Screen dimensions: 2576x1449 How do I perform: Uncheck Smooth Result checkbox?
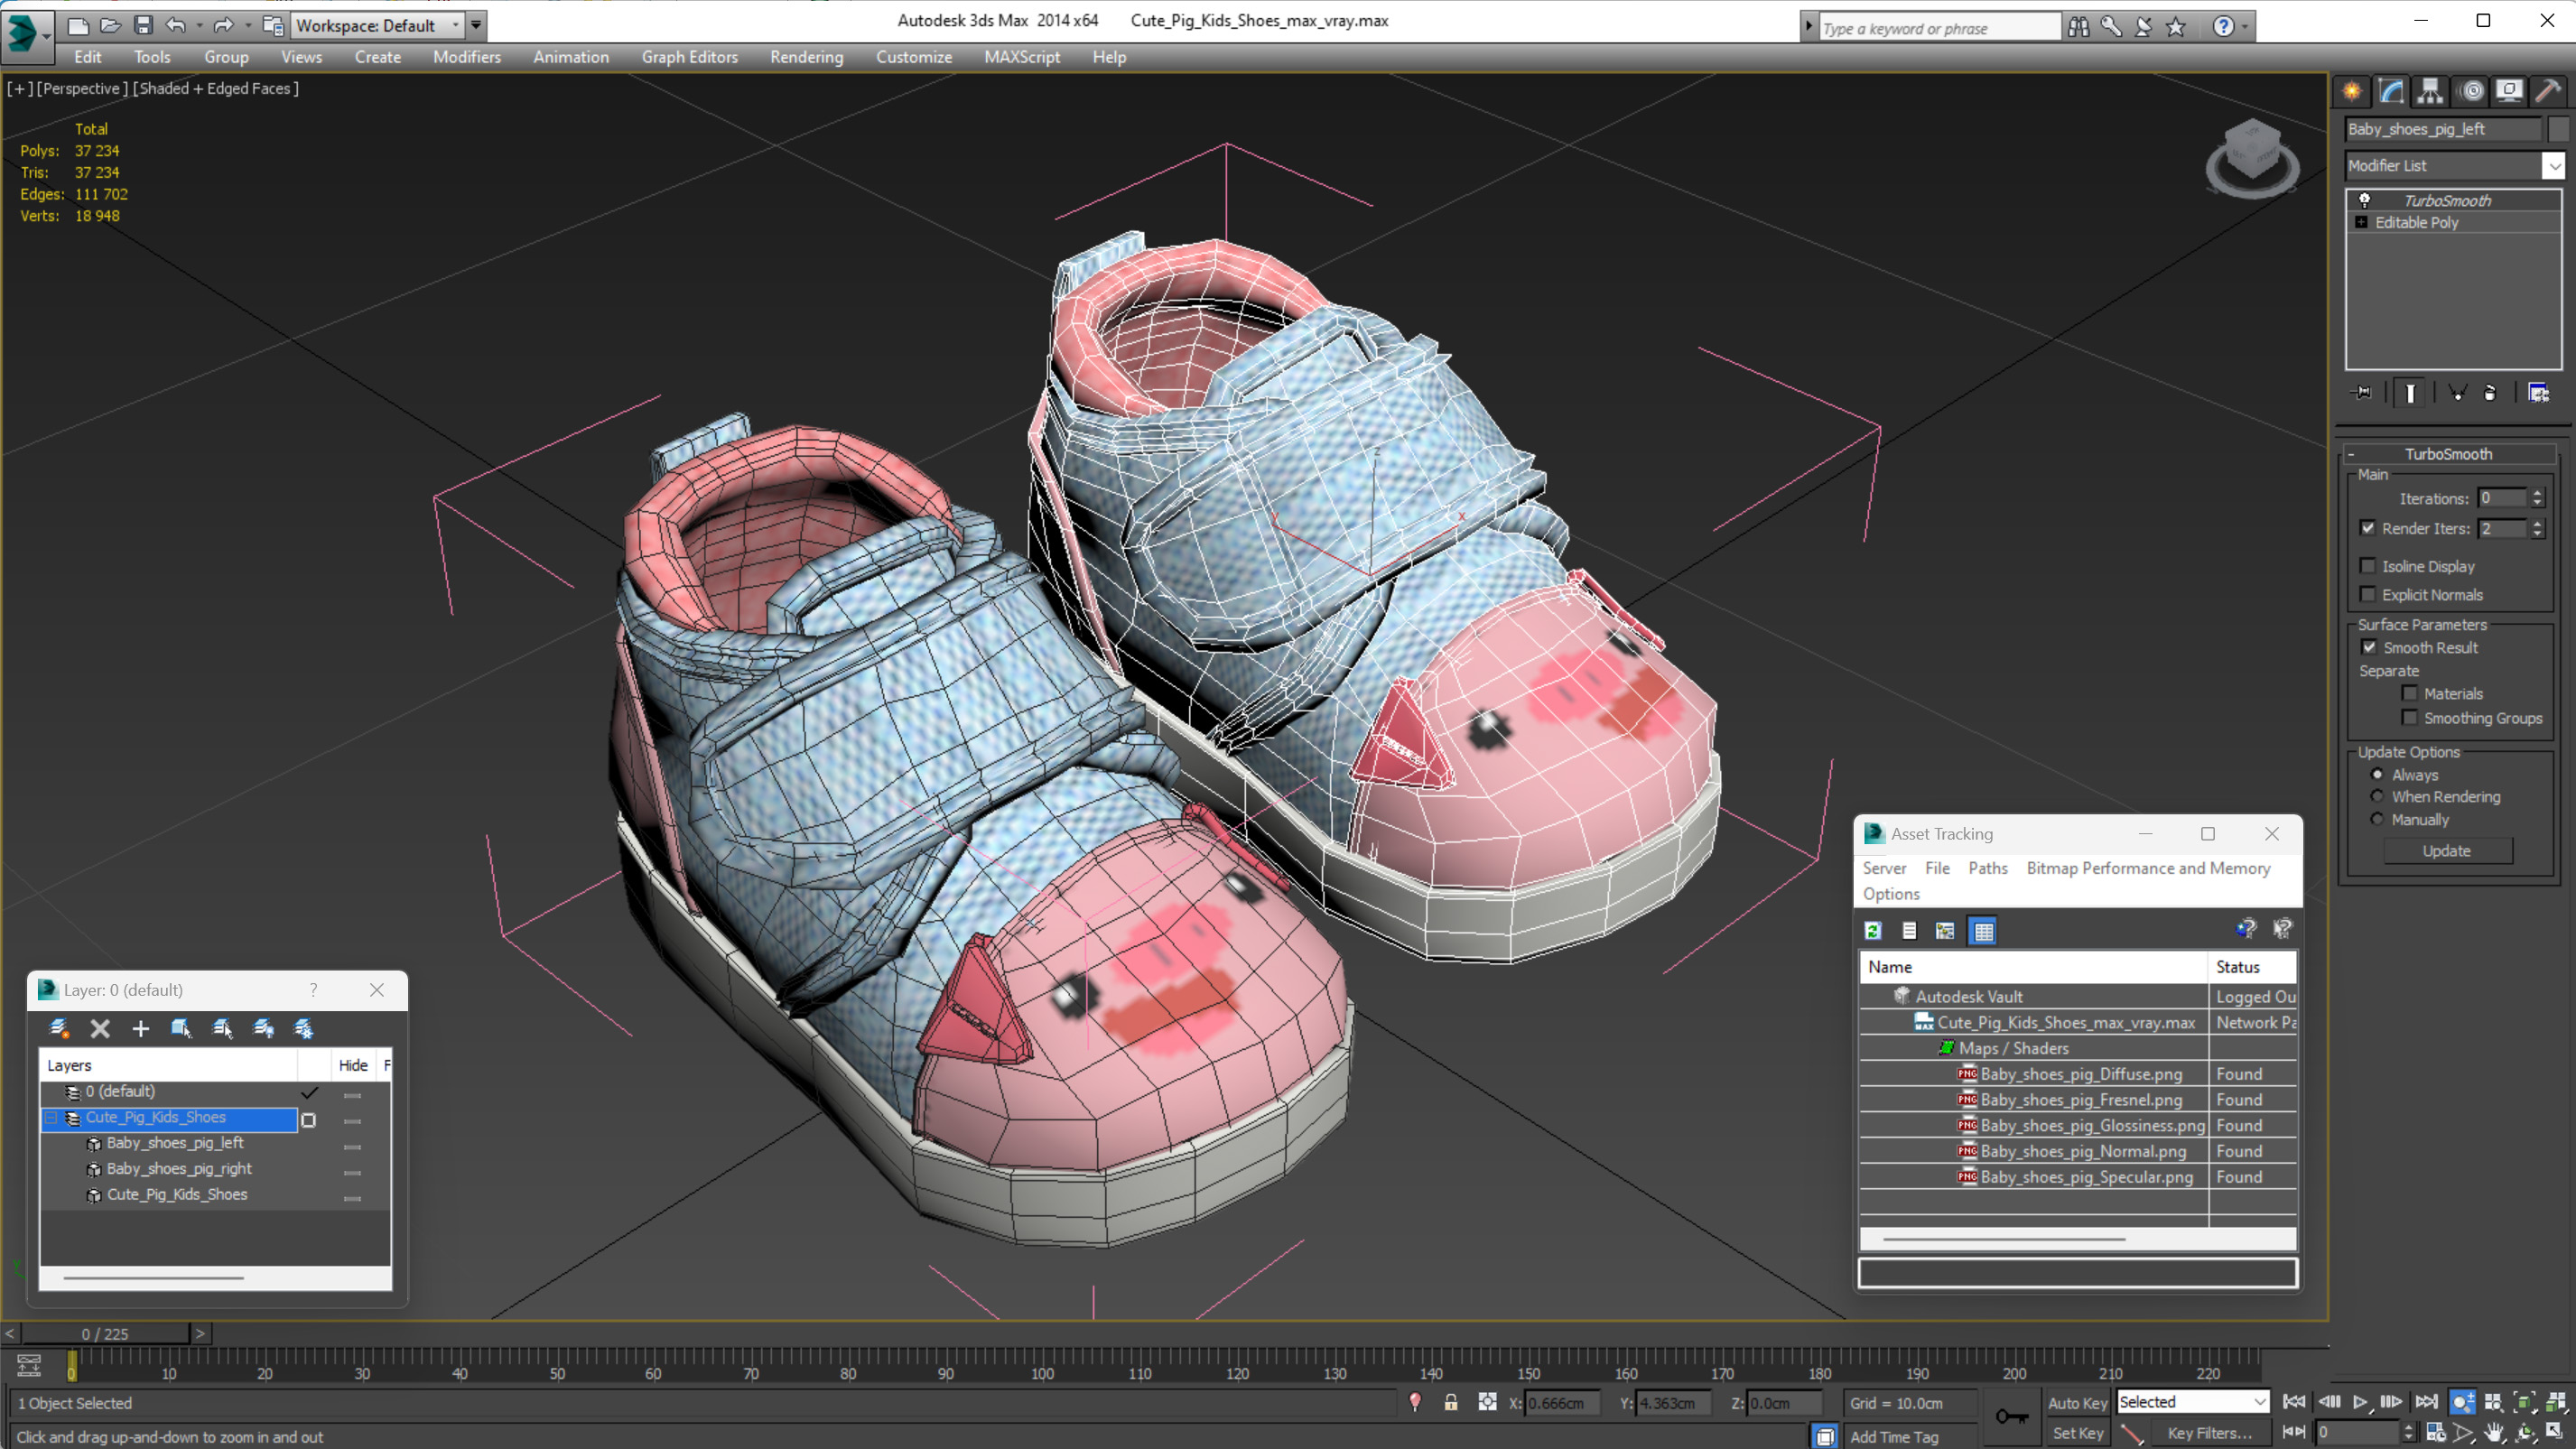coord(2368,647)
